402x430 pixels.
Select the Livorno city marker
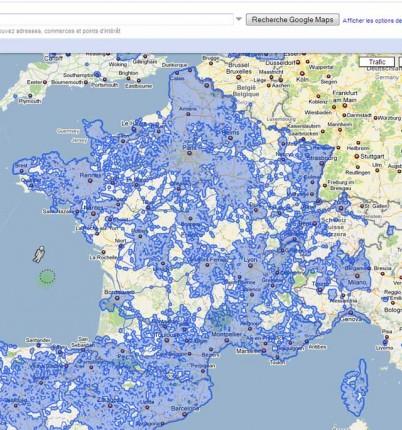385,342
